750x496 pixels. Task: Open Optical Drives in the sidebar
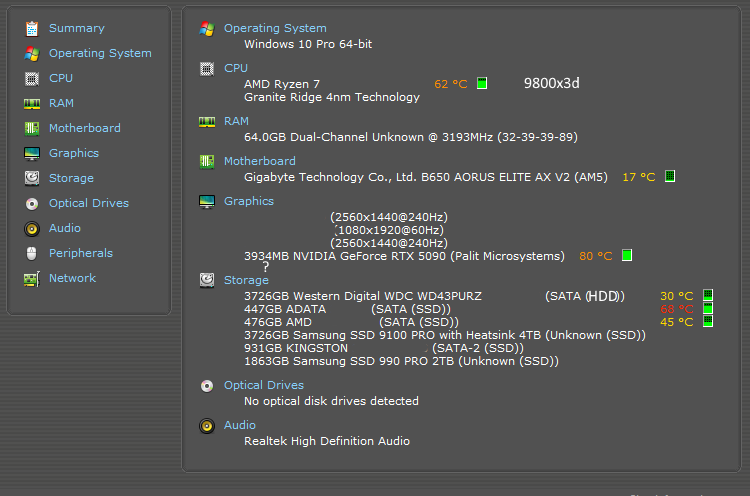point(88,203)
